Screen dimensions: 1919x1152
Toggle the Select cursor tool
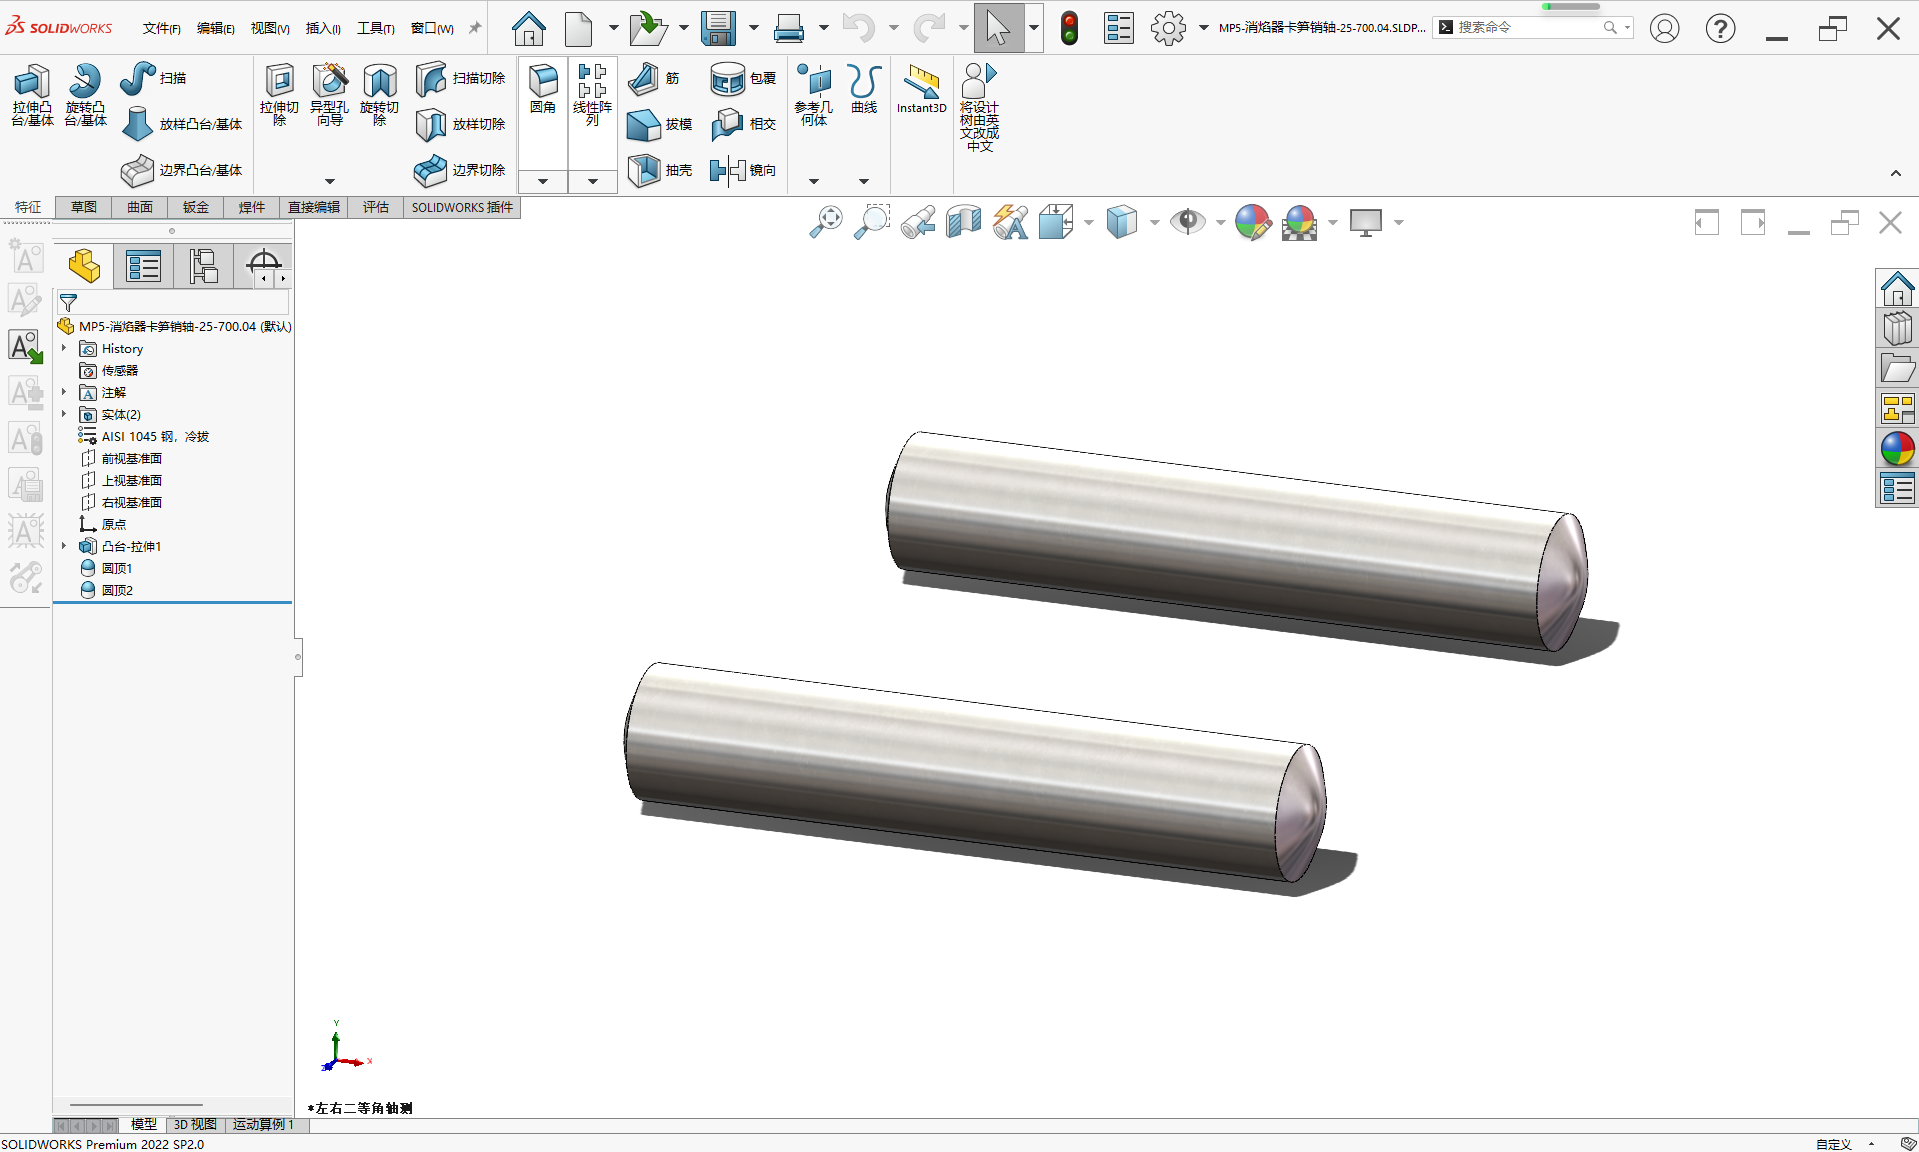pos(998,28)
